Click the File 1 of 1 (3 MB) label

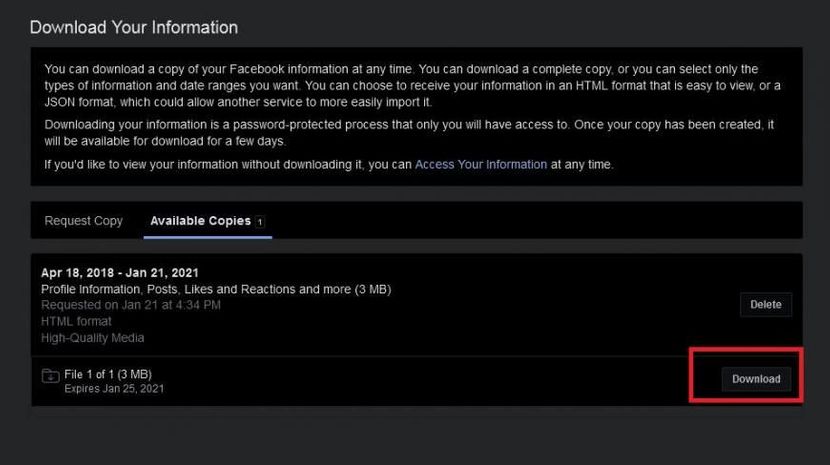pyautogui.click(x=108, y=374)
